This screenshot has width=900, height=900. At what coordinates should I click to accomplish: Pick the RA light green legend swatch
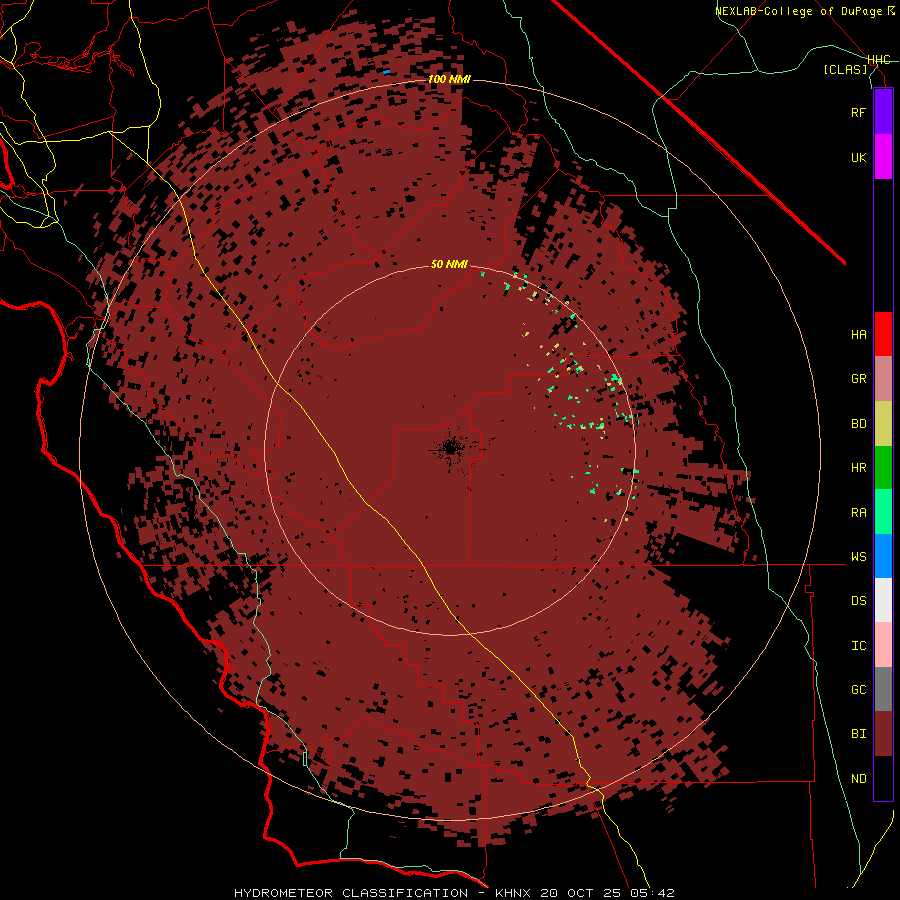pyautogui.click(x=883, y=512)
